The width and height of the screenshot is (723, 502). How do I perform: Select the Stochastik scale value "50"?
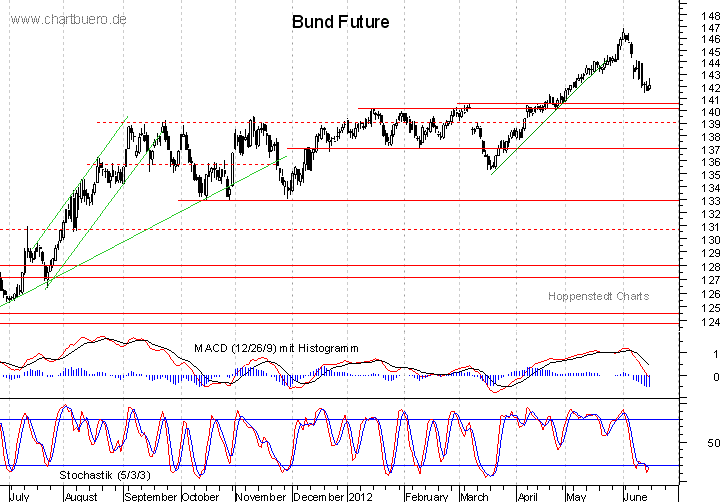pos(713,443)
